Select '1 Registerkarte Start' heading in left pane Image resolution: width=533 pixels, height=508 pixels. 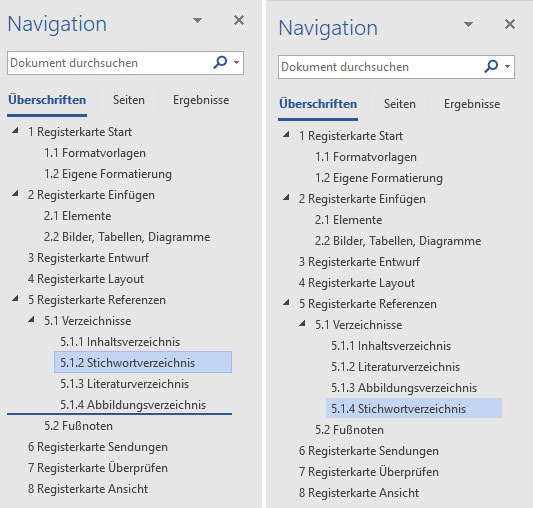(x=80, y=132)
